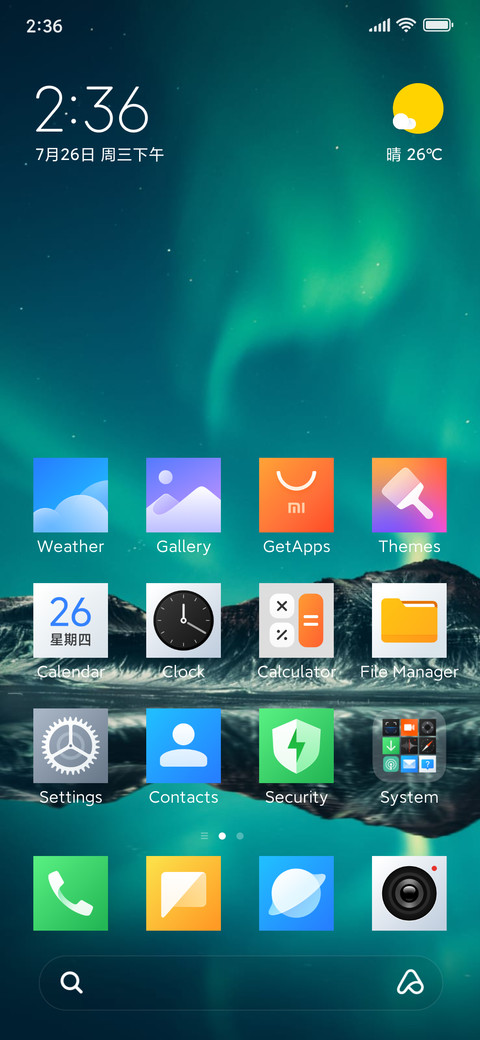This screenshot has height=1040, width=480.
Task: Tap the status bar time 2:36
Action: tap(44, 26)
